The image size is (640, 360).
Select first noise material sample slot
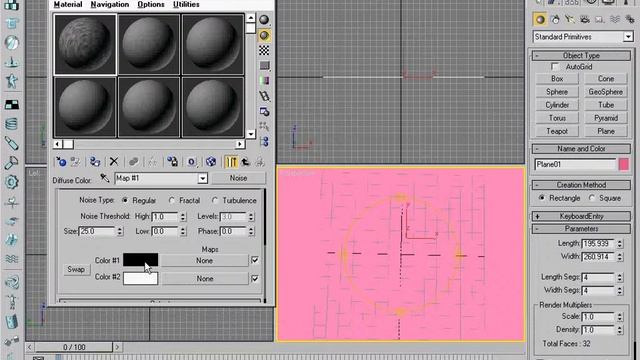tap(85, 44)
